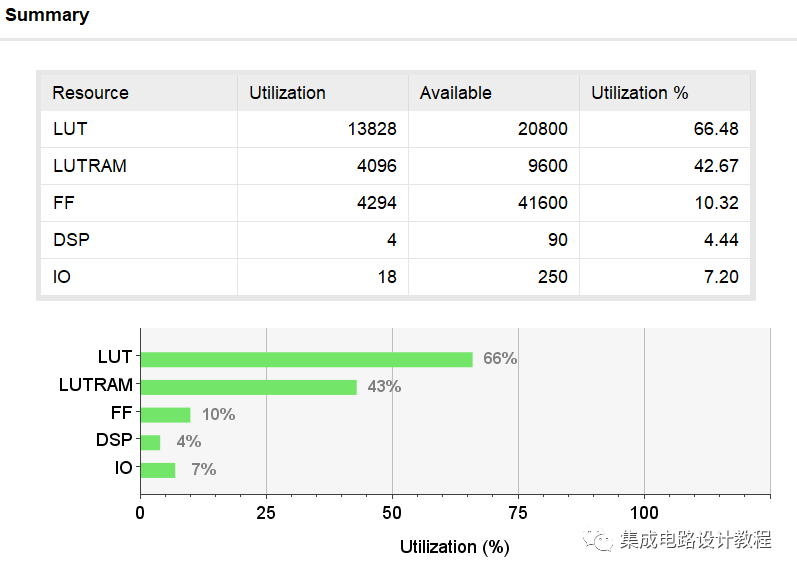The width and height of the screenshot is (797, 574).
Task: Select DSP percentage 4.44
Action: pyautogui.click(x=721, y=239)
